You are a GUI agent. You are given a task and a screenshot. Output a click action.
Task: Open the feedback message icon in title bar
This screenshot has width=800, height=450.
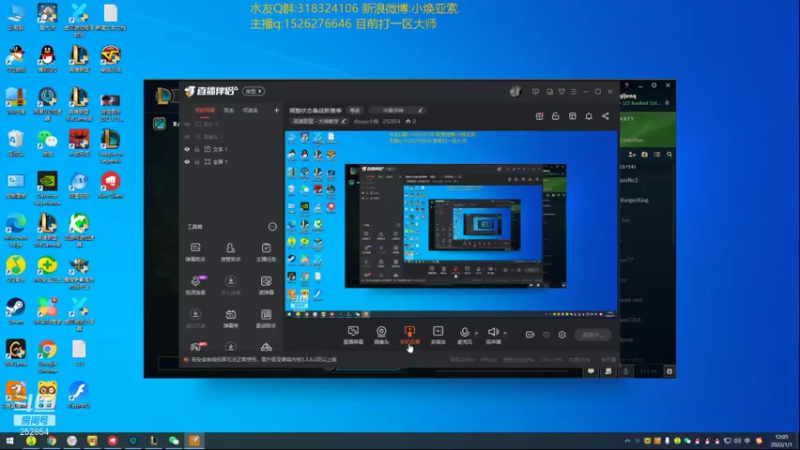coord(535,92)
